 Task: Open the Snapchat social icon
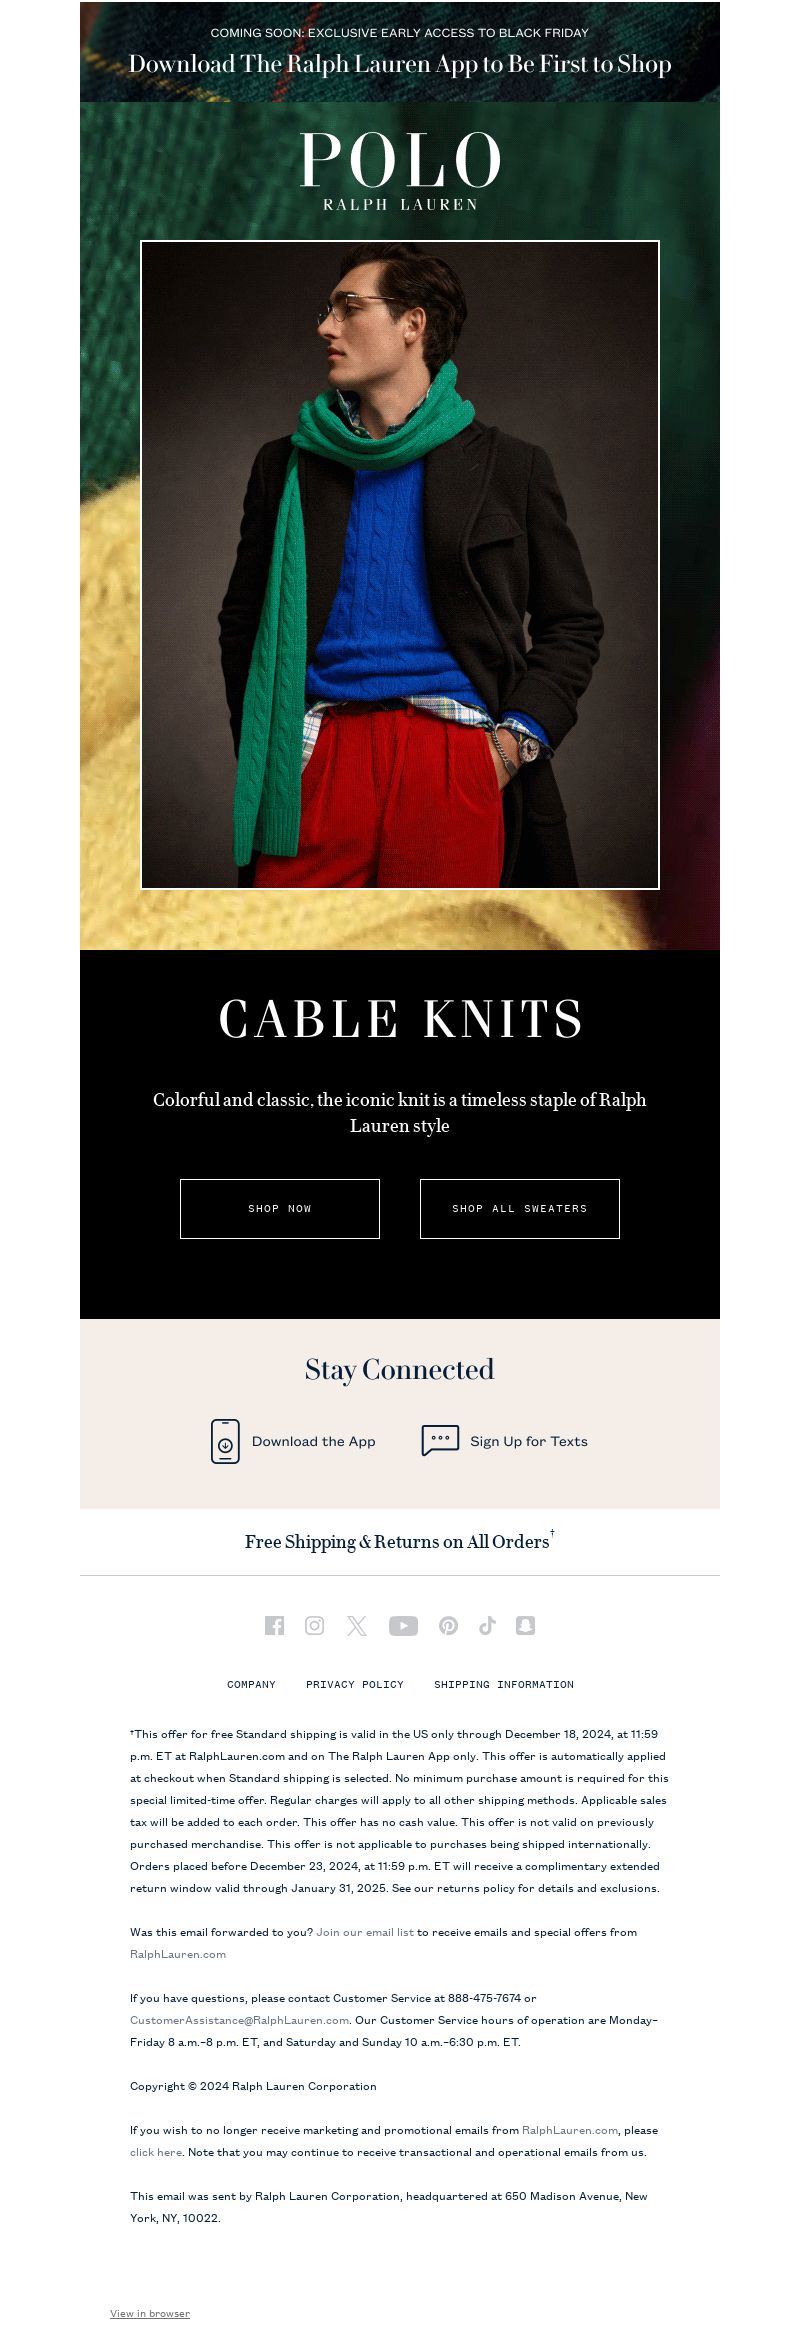pyautogui.click(x=525, y=1625)
